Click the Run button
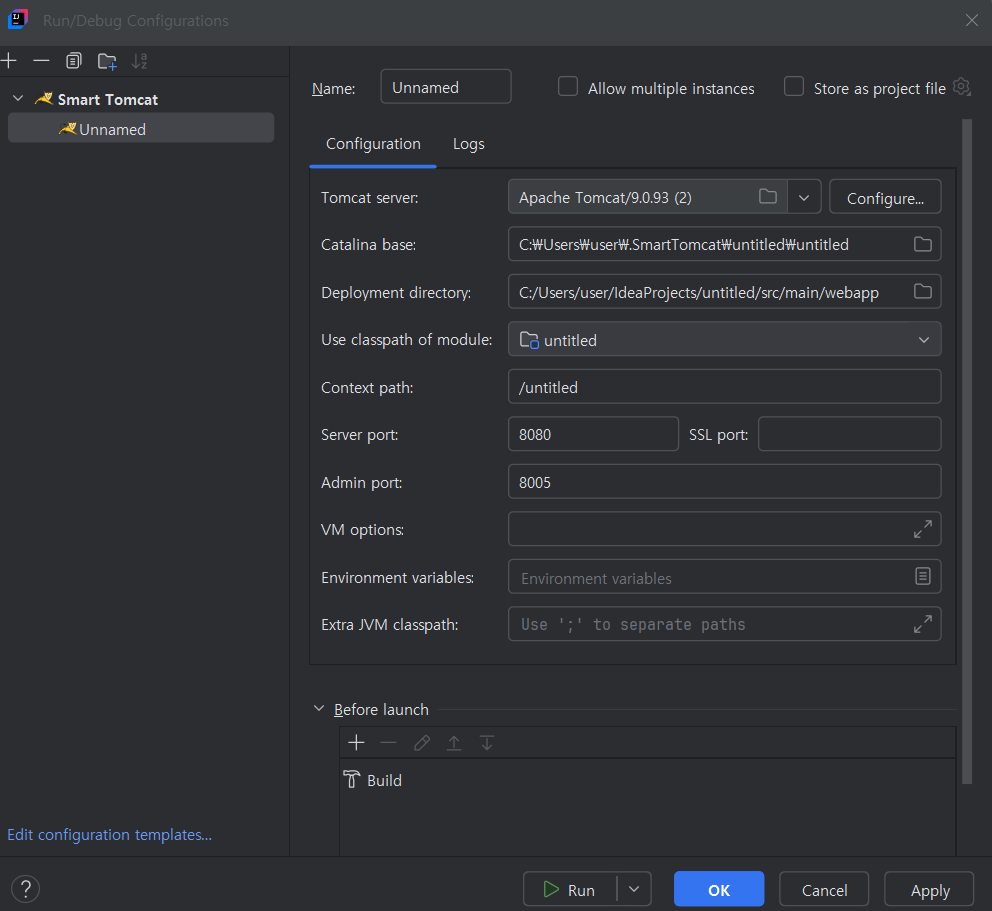This screenshot has width=992, height=911. coord(569,889)
